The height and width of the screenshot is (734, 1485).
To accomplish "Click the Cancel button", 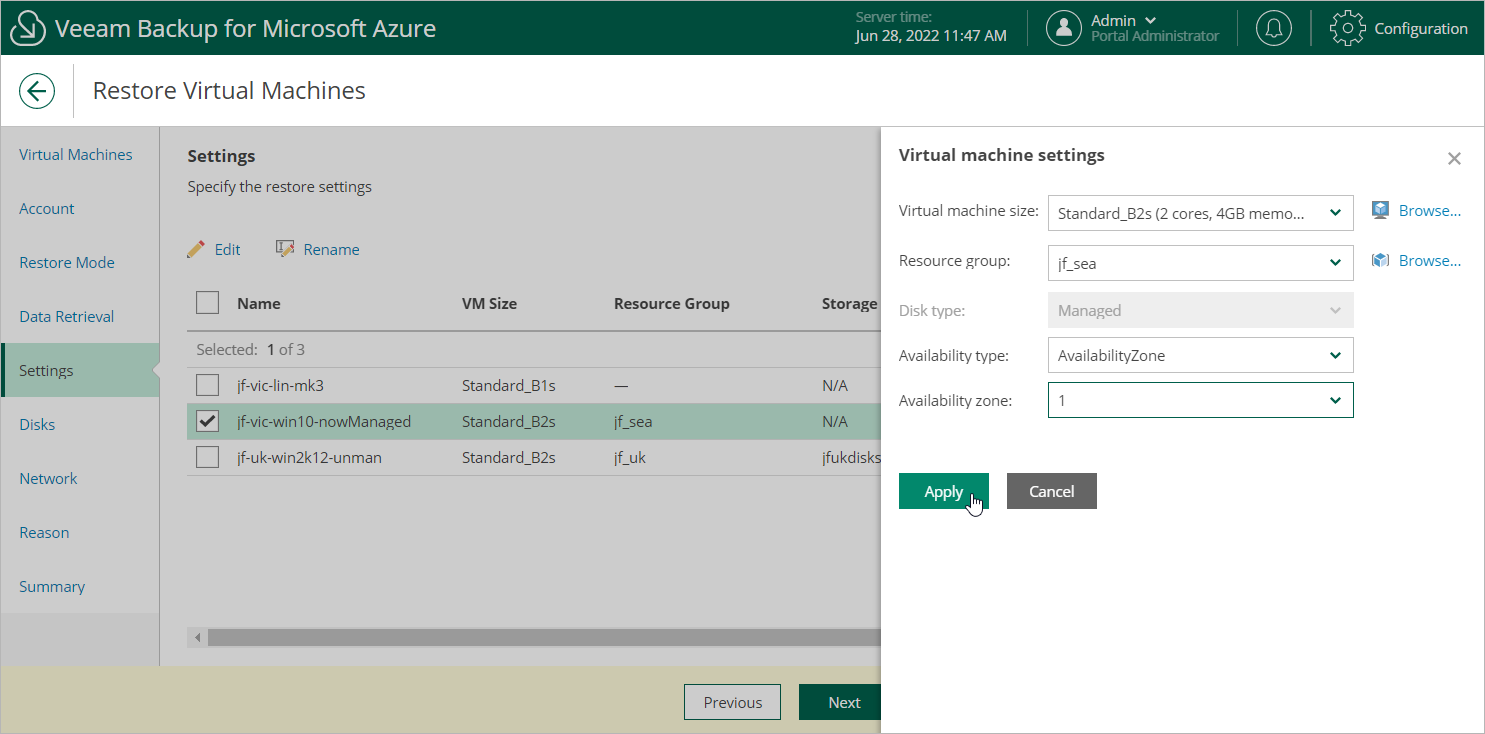I will 1051,491.
